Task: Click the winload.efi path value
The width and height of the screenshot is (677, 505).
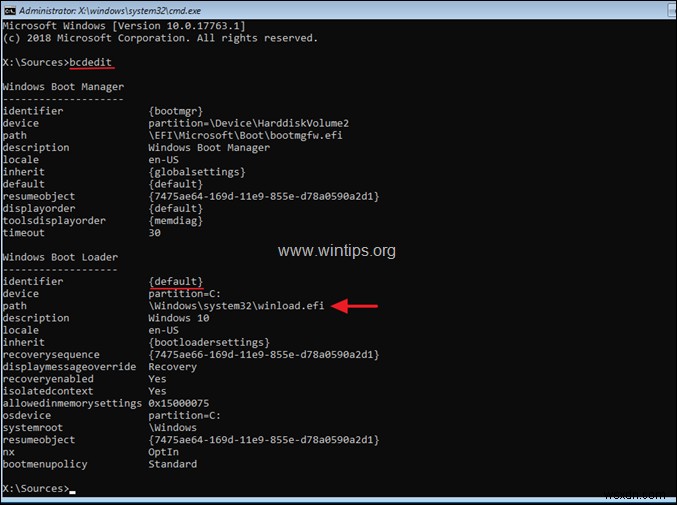Action: (236, 306)
